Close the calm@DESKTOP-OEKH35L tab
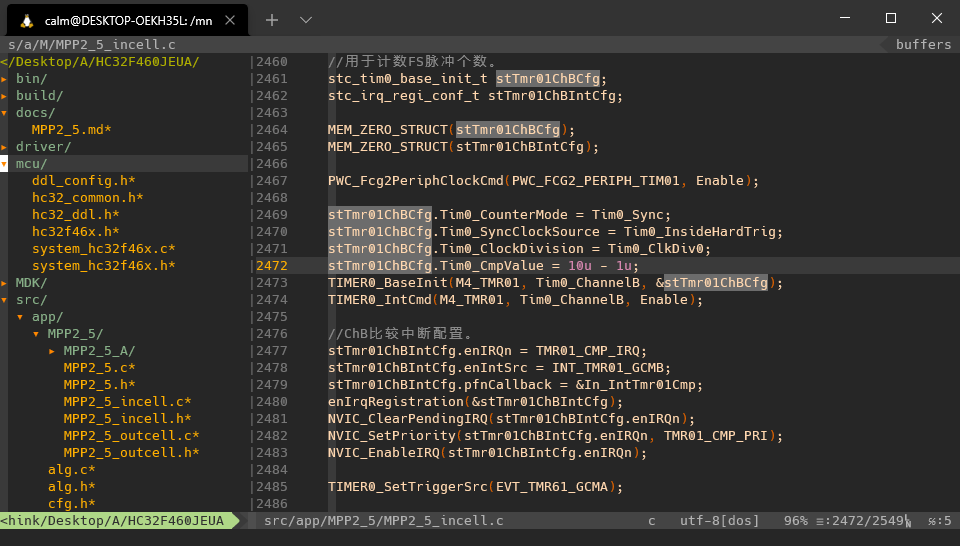This screenshot has height=546, width=960. tap(230, 20)
